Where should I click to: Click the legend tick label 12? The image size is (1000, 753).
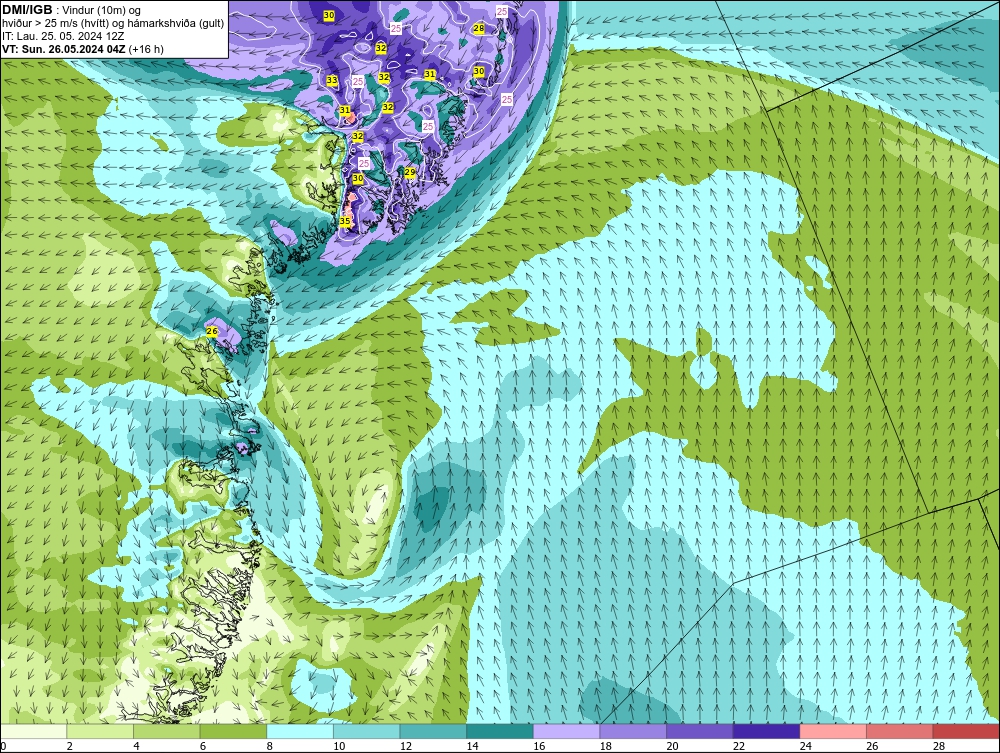[406, 746]
